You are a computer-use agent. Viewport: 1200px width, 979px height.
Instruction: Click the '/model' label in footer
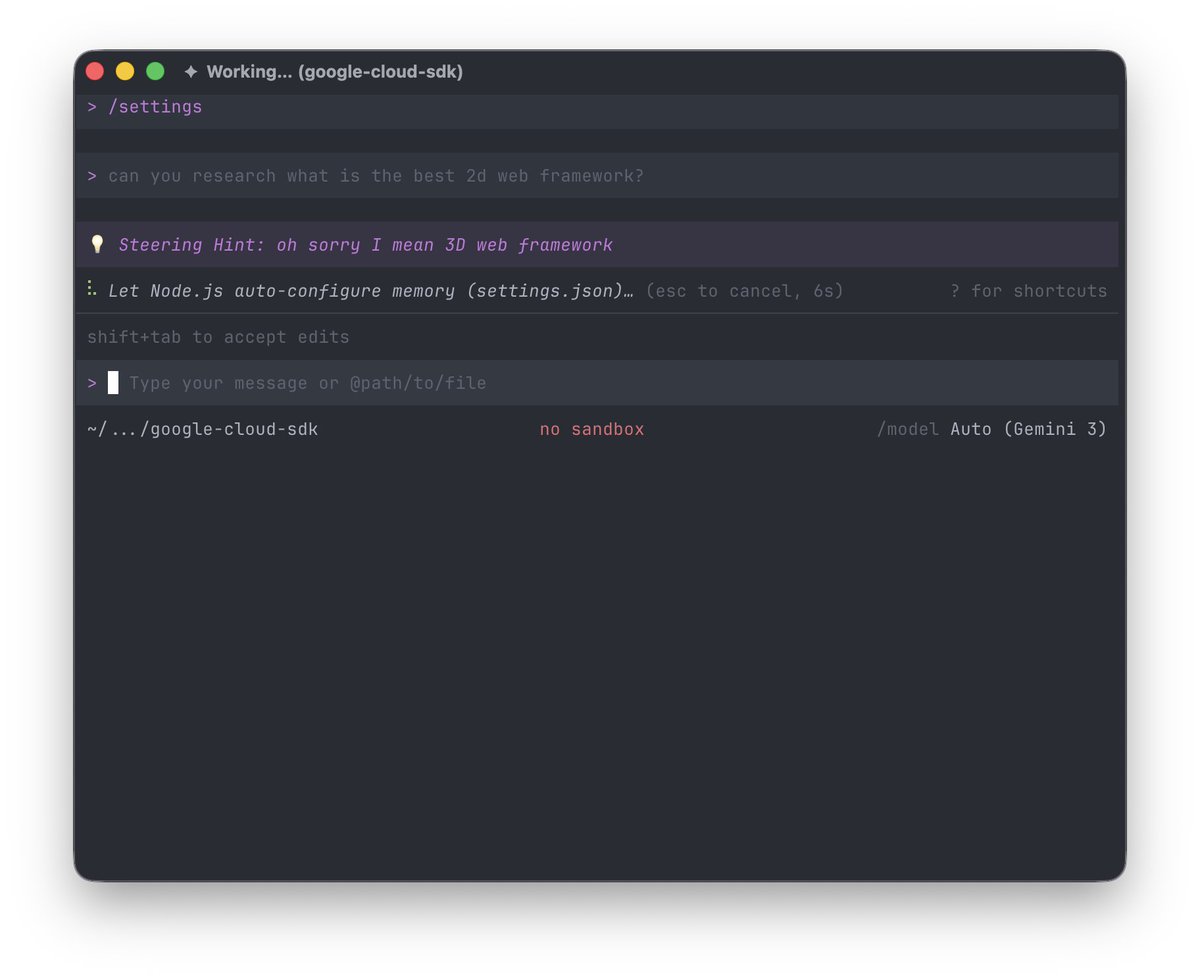[x=908, y=429]
